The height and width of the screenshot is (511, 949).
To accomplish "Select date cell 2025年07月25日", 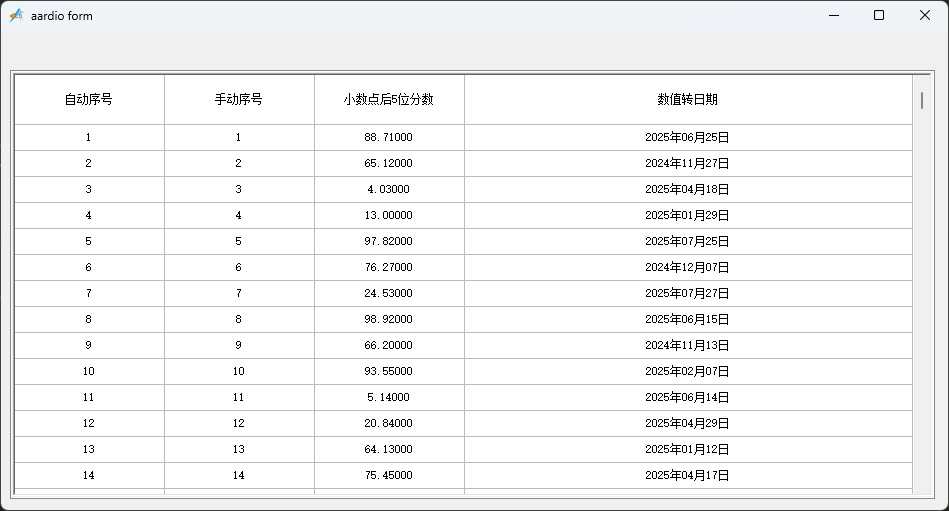I will click(x=688, y=242).
